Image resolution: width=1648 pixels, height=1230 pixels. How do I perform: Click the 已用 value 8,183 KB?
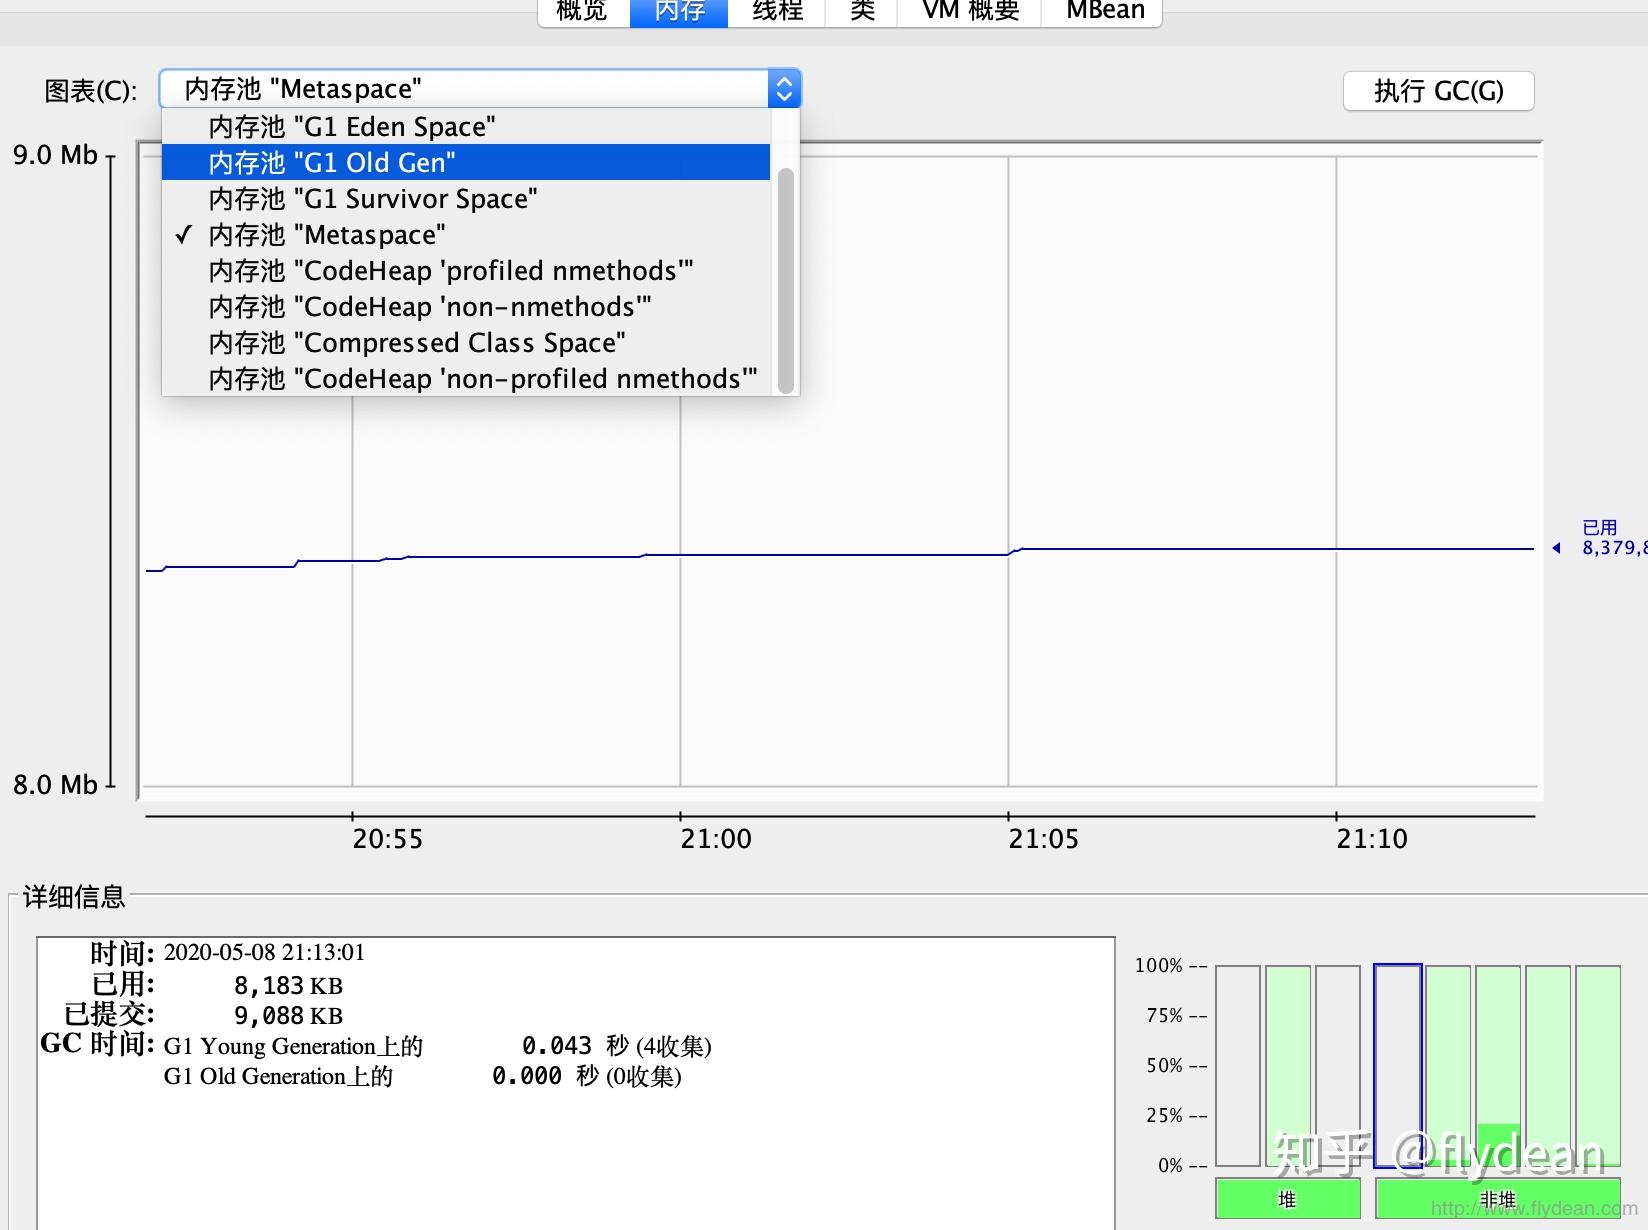coord(288,986)
